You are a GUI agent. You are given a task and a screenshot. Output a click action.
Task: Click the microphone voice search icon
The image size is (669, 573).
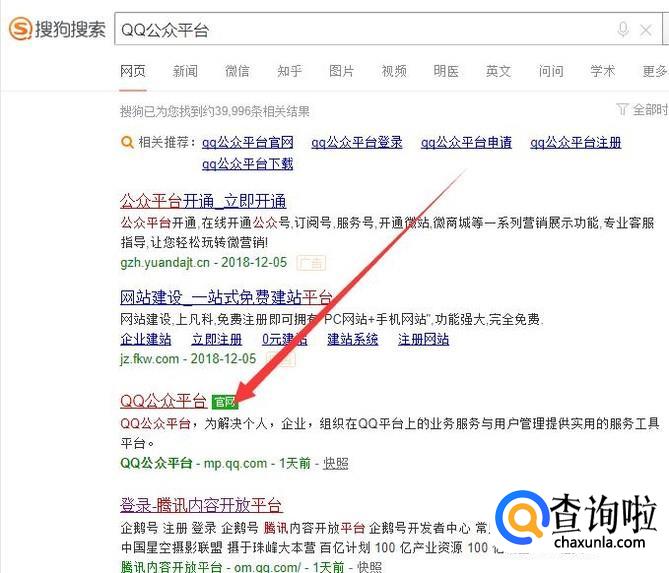click(x=623, y=30)
